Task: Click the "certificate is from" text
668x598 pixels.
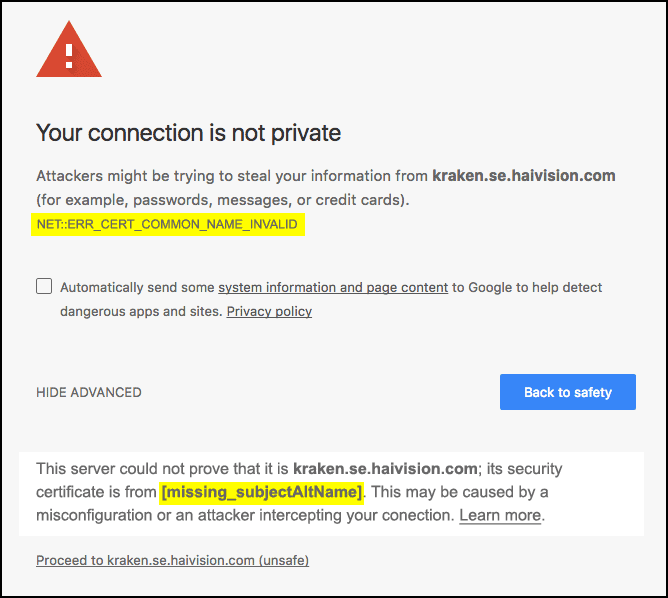Action: point(96,492)
